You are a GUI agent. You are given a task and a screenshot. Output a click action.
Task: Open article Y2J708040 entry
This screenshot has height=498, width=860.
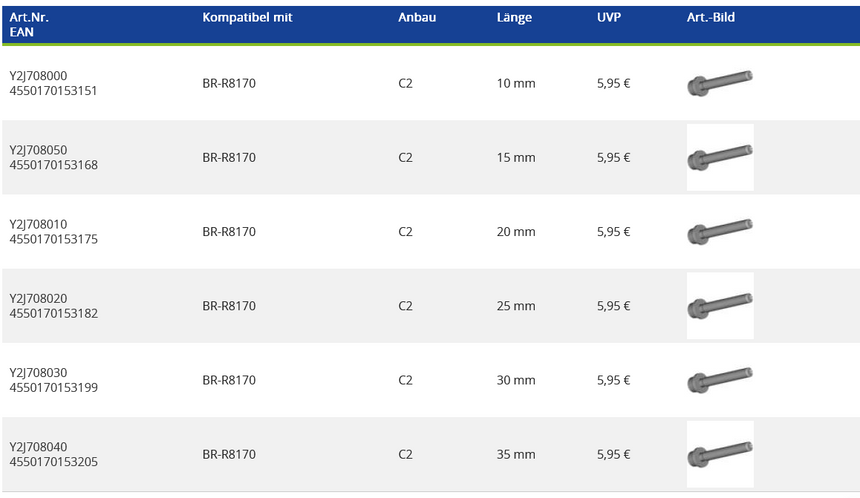(x=38, y=446)
